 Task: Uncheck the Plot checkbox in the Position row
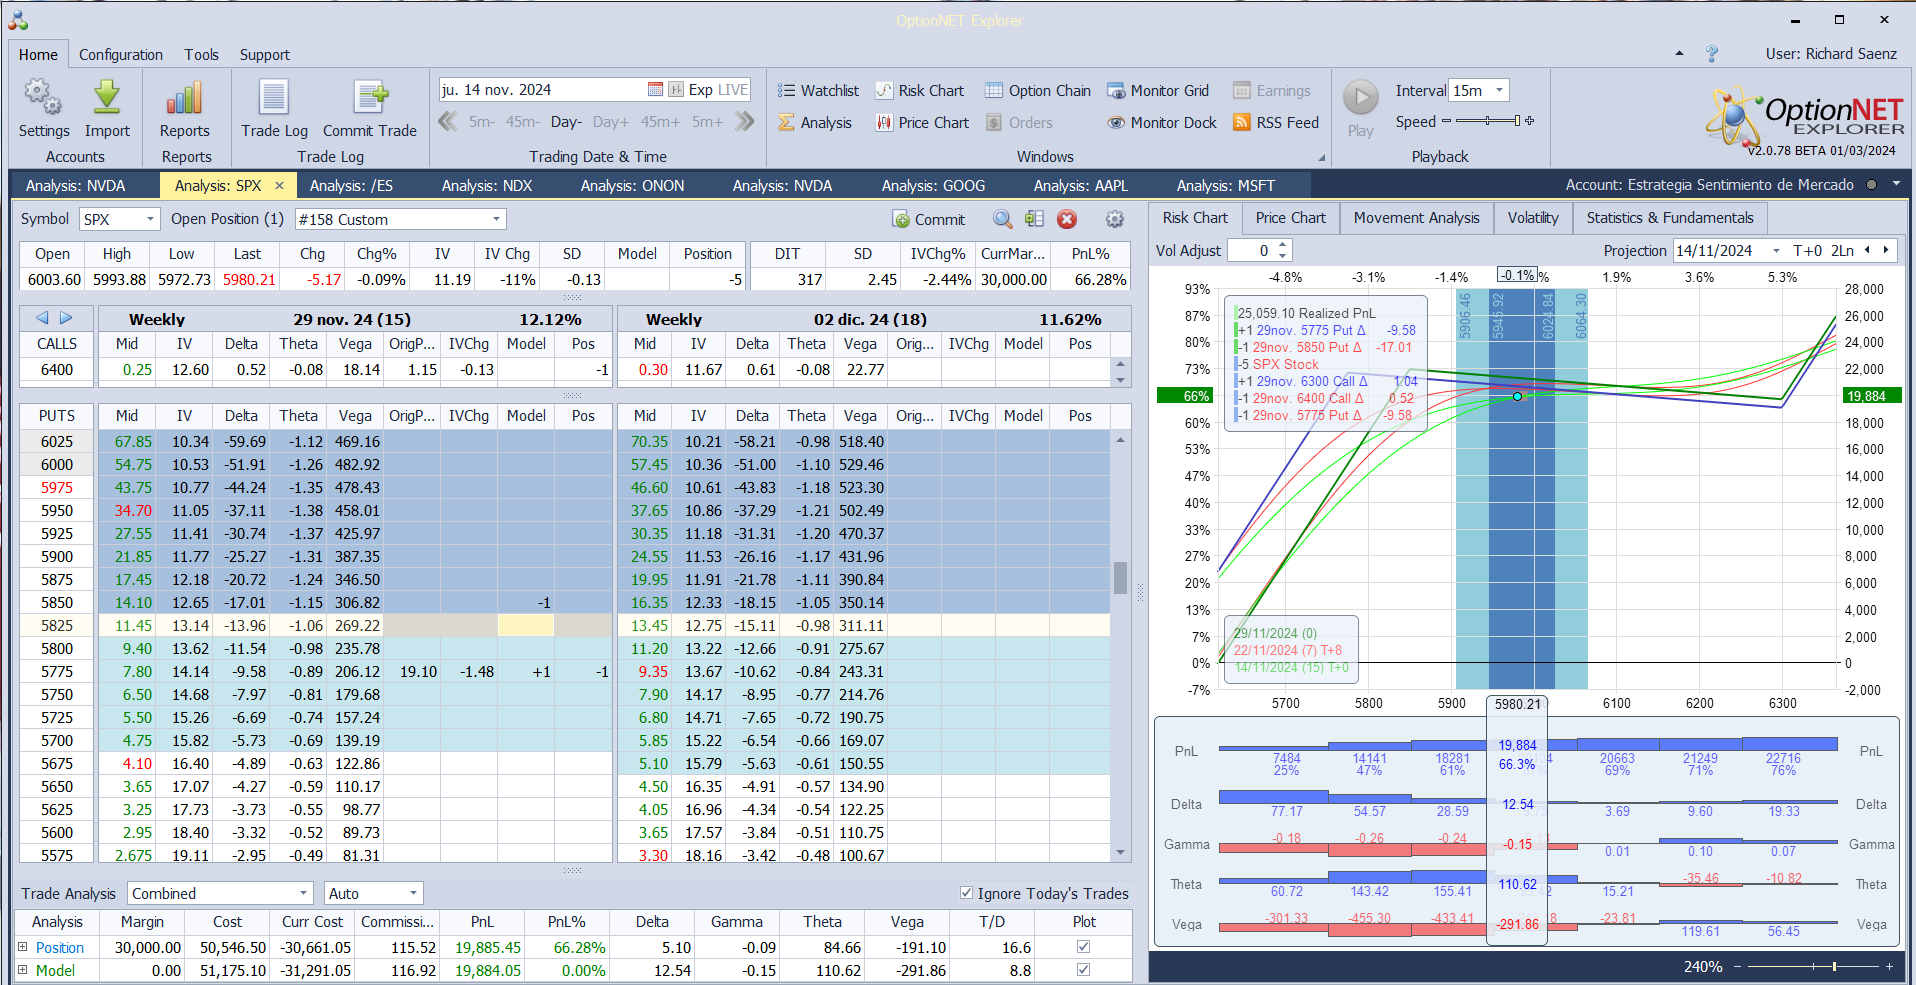tap(1083, 947)
